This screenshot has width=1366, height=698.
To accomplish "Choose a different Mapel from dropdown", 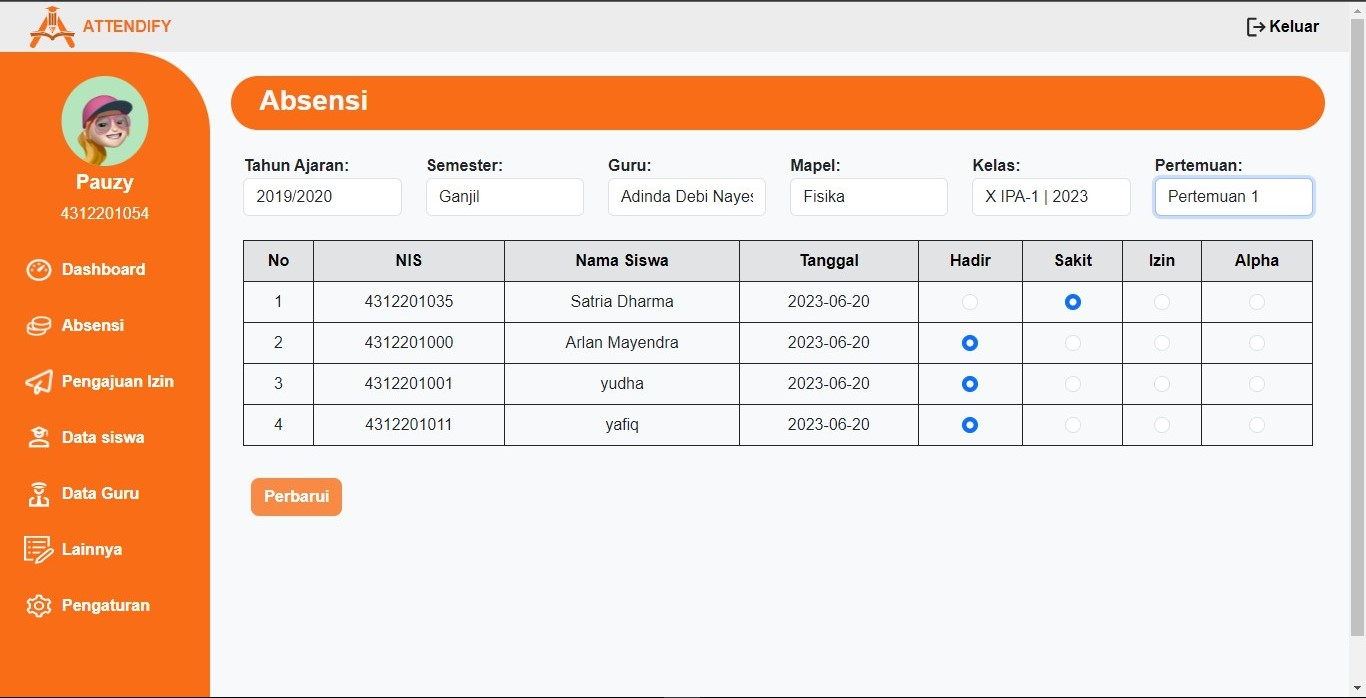I will (868, 197).
